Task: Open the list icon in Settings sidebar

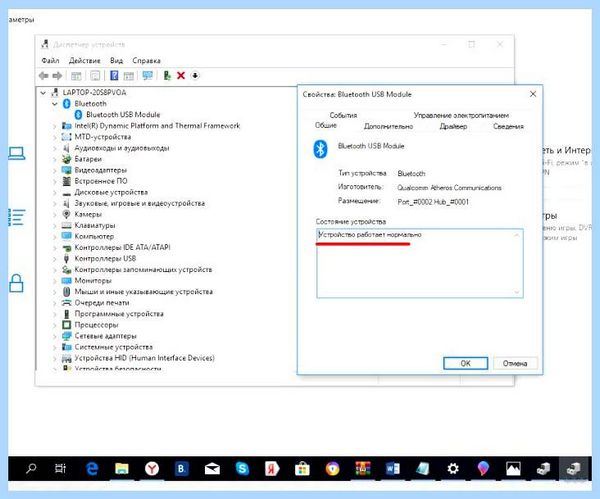Action: pos(17,217)
